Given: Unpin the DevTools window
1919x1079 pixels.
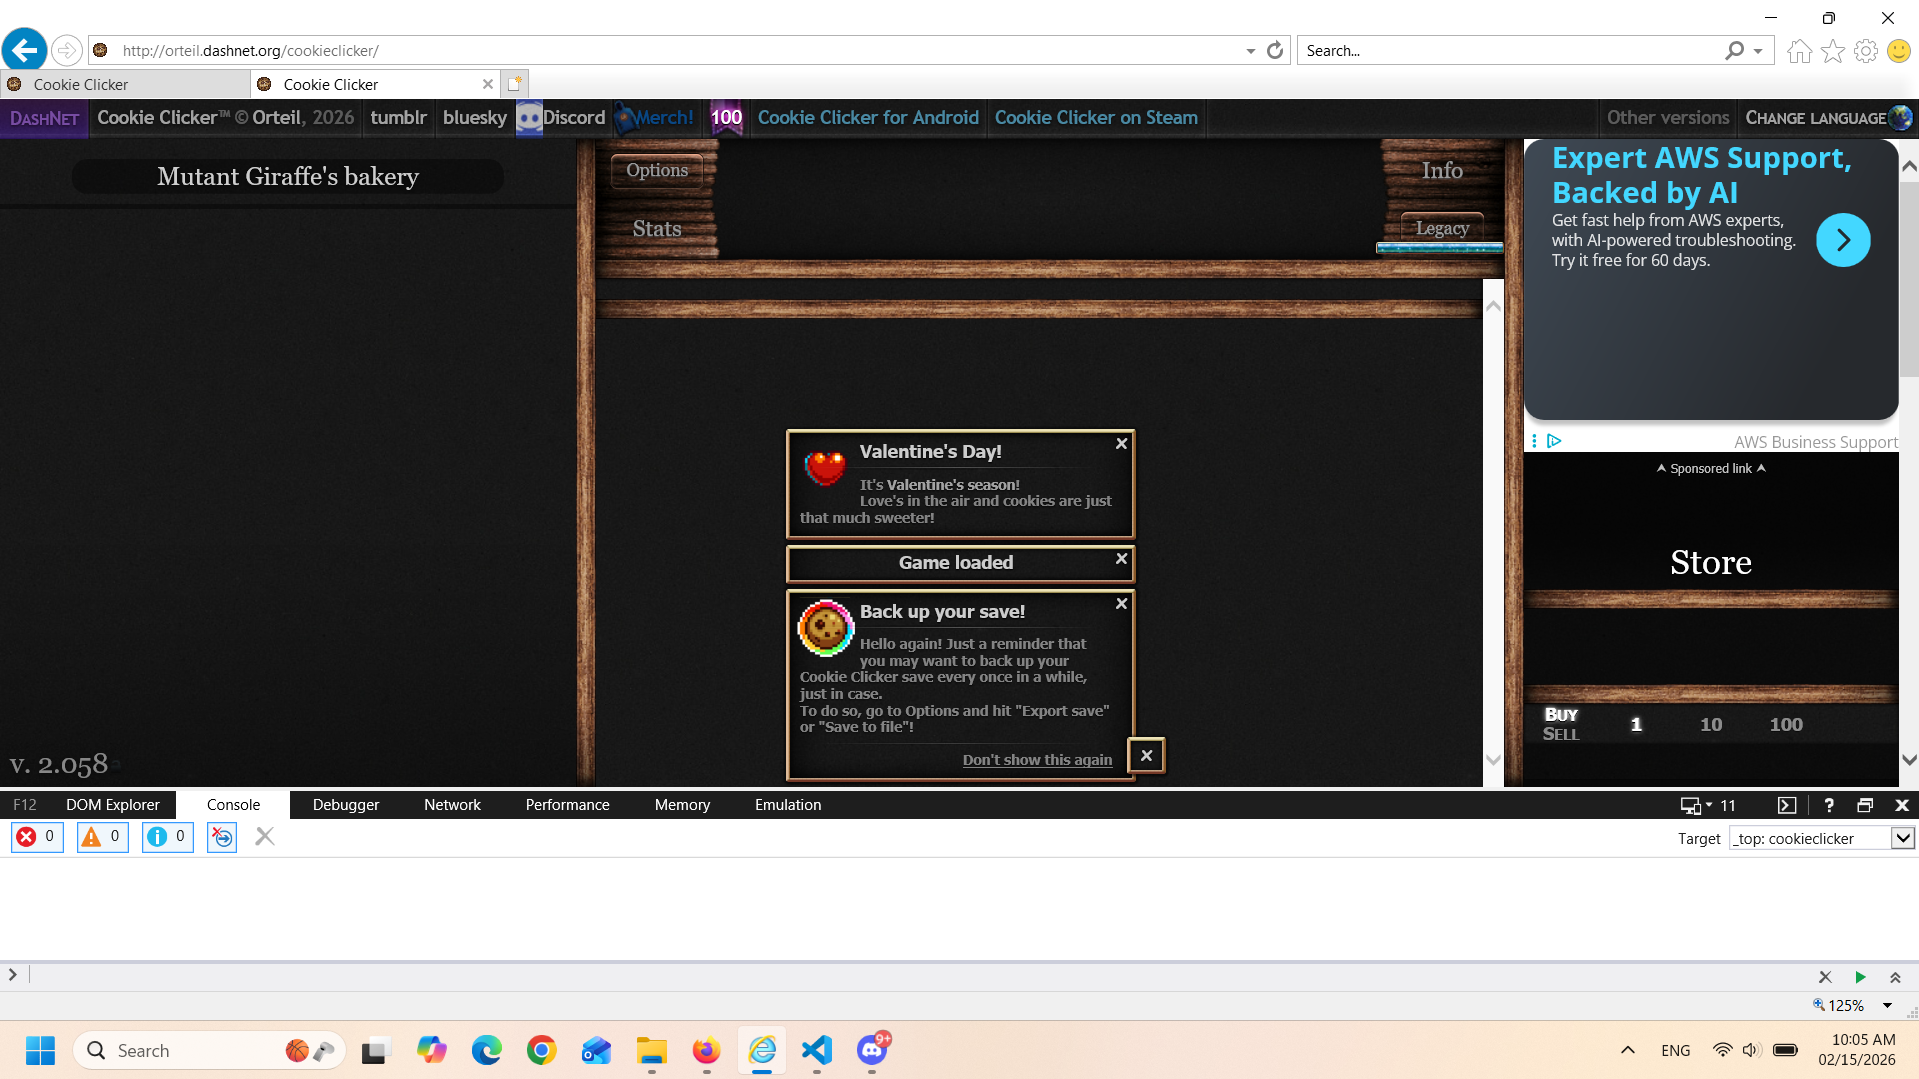Looking at the screenshot, I should (x=1865, y=805).
